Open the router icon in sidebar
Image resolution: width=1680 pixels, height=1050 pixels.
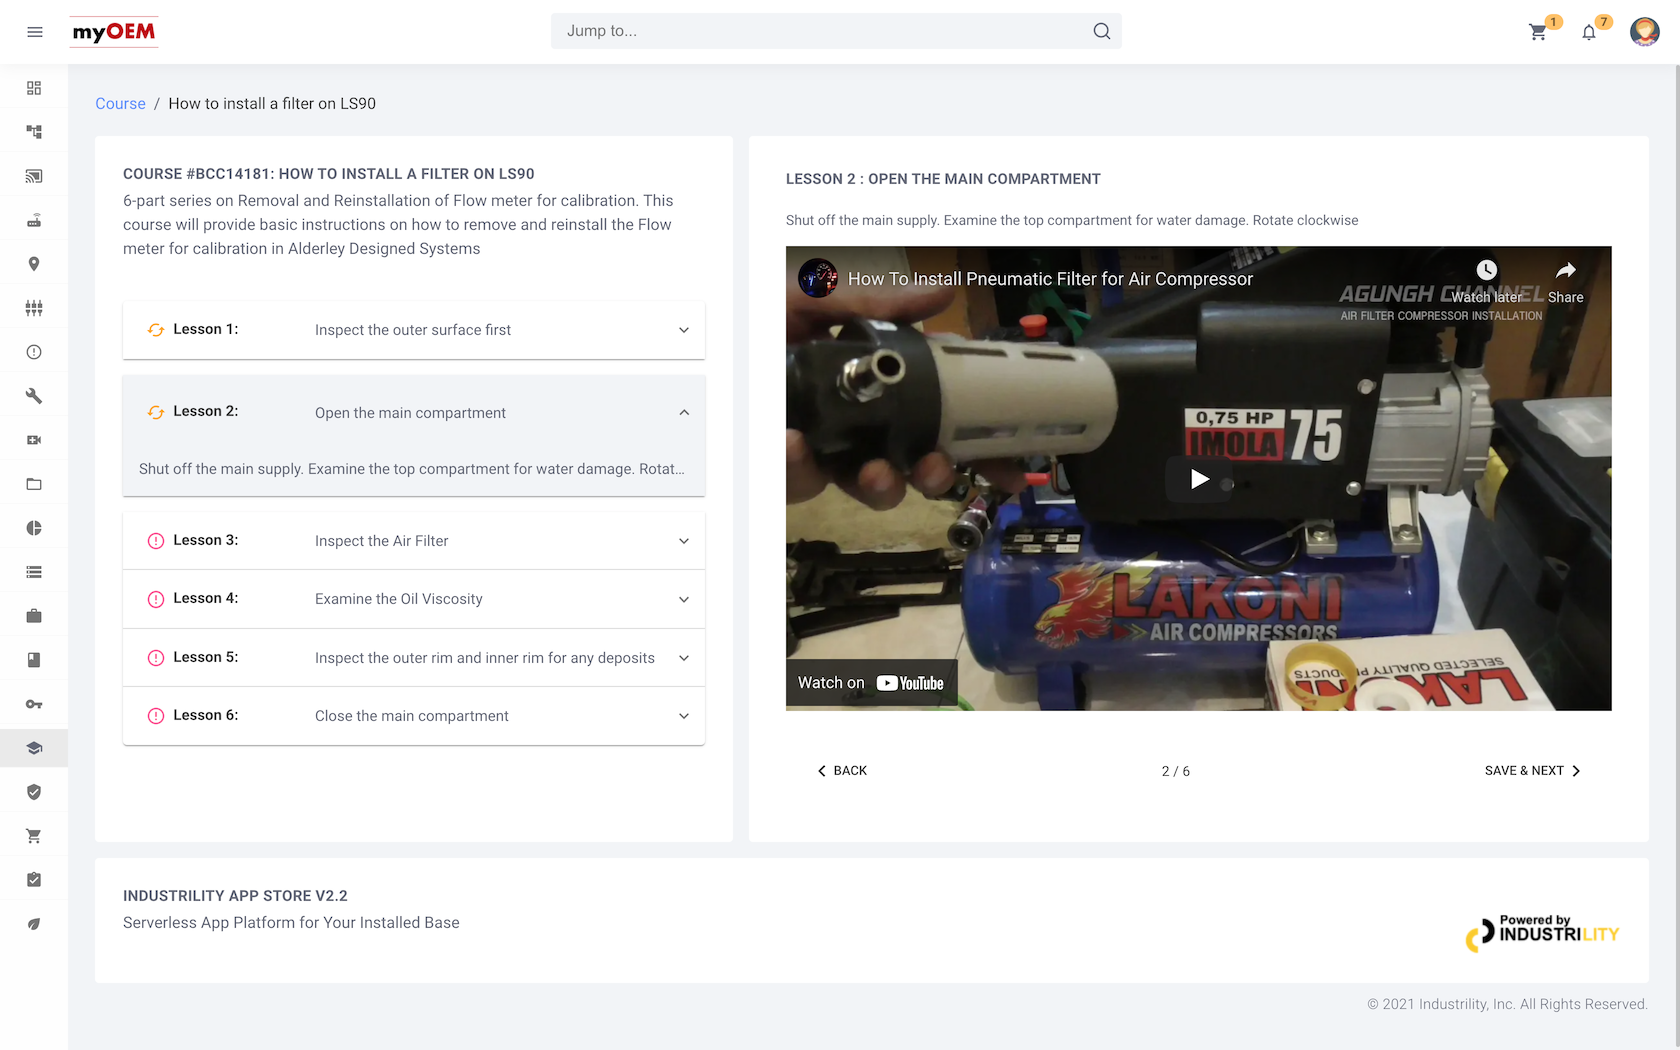point(34,220)
